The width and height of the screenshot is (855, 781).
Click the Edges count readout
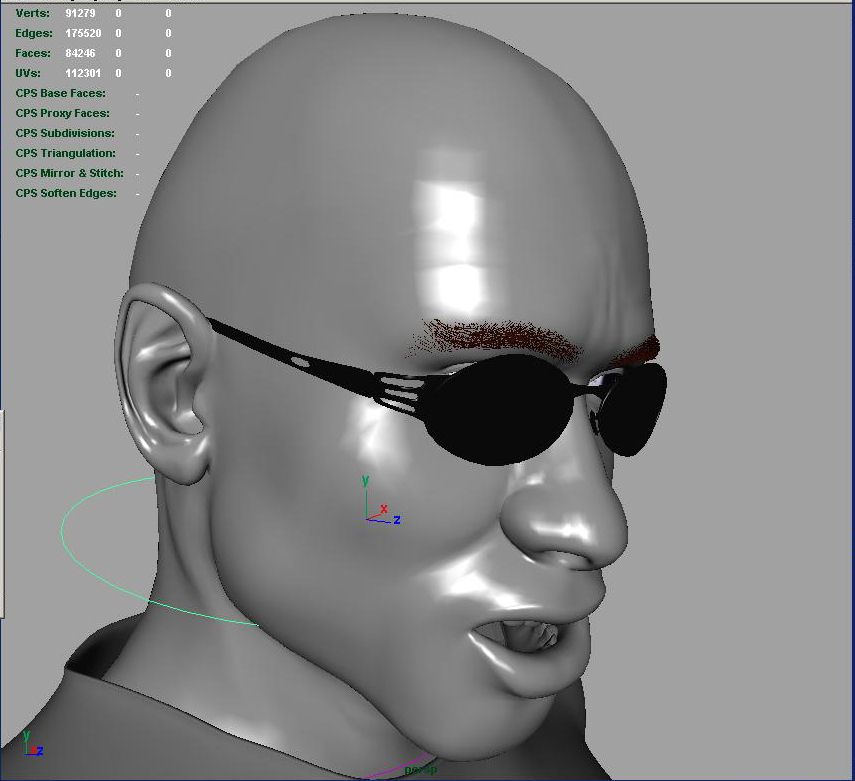click(x=83, y=33)
